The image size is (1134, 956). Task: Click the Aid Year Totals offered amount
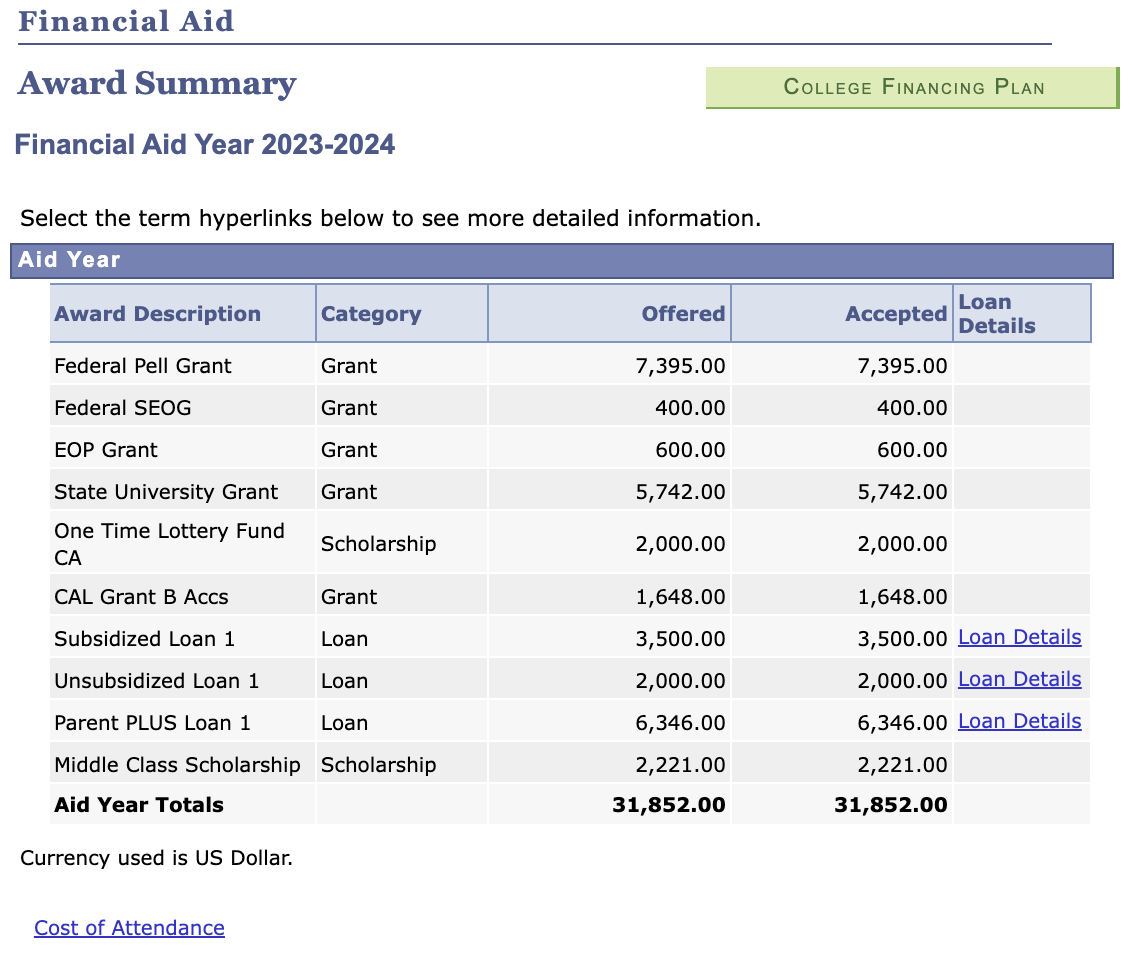[x=669, y=805]
